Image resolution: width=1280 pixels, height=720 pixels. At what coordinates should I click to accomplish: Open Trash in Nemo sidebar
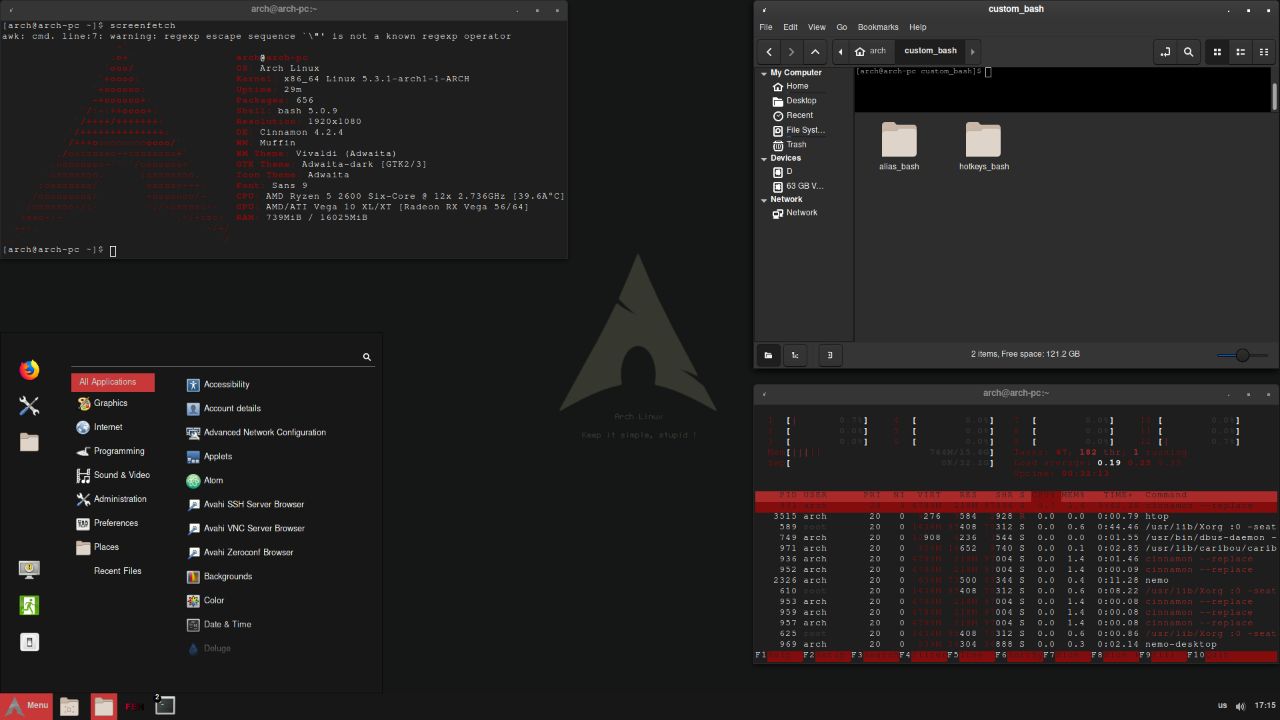tap(789, 144)
